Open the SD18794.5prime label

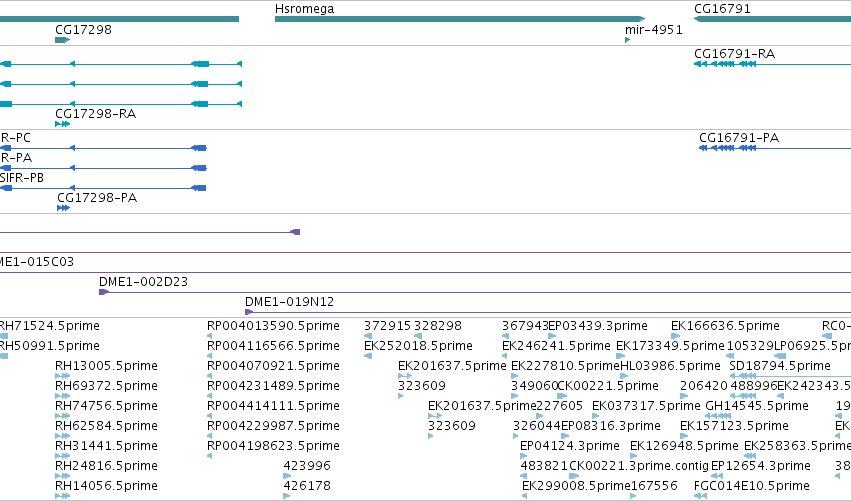click(780, 366)
